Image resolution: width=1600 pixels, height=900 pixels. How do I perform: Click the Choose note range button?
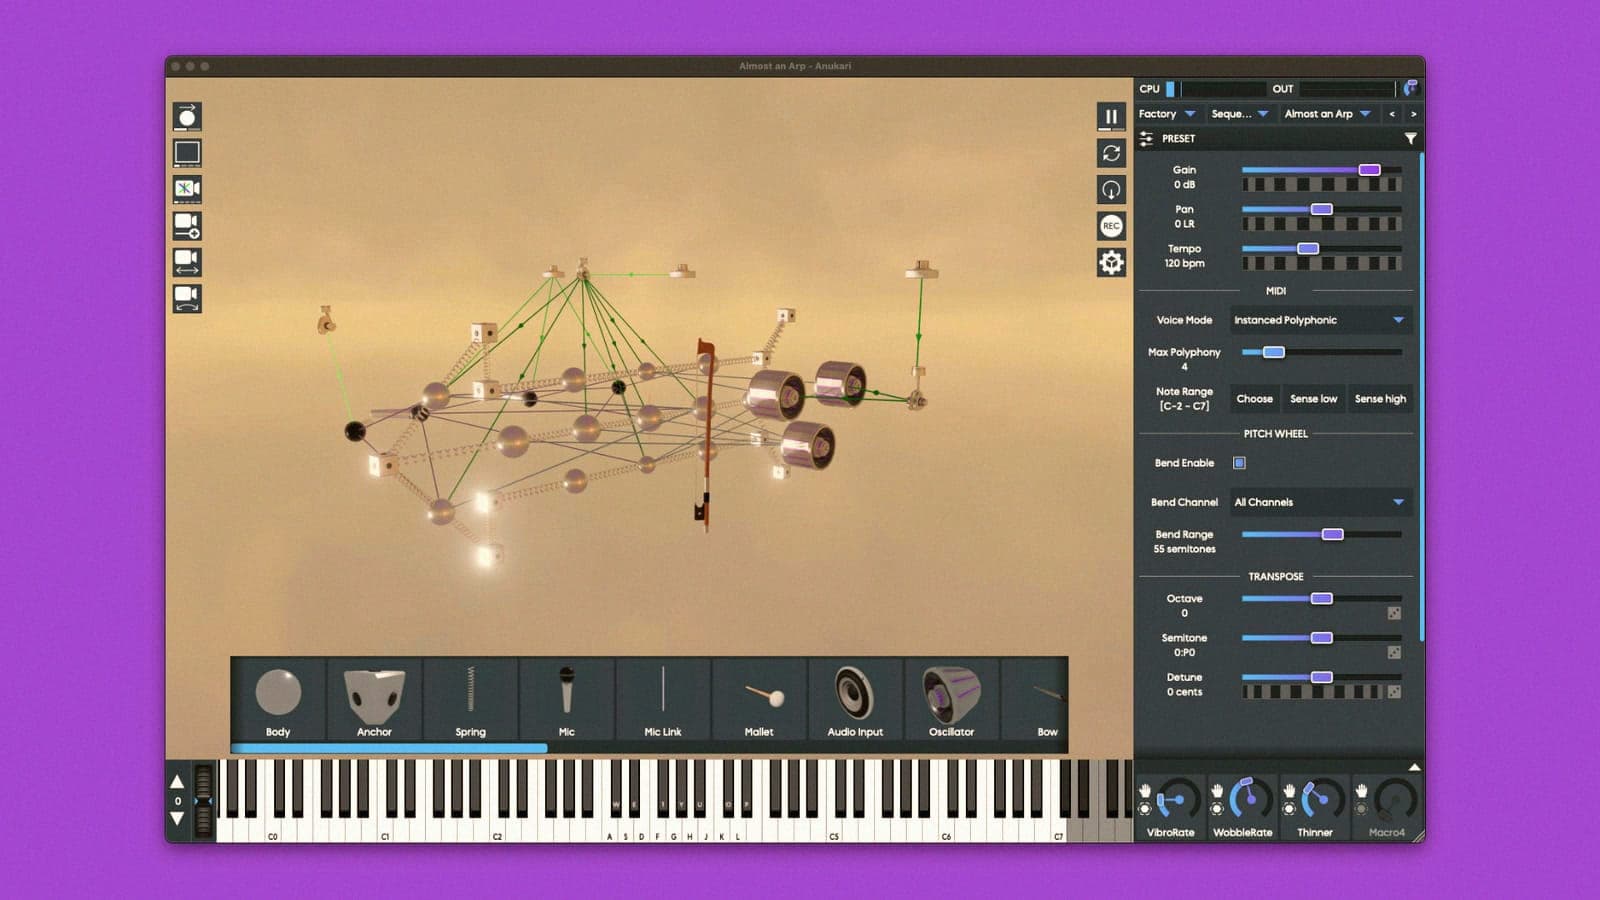[1254, 399]
